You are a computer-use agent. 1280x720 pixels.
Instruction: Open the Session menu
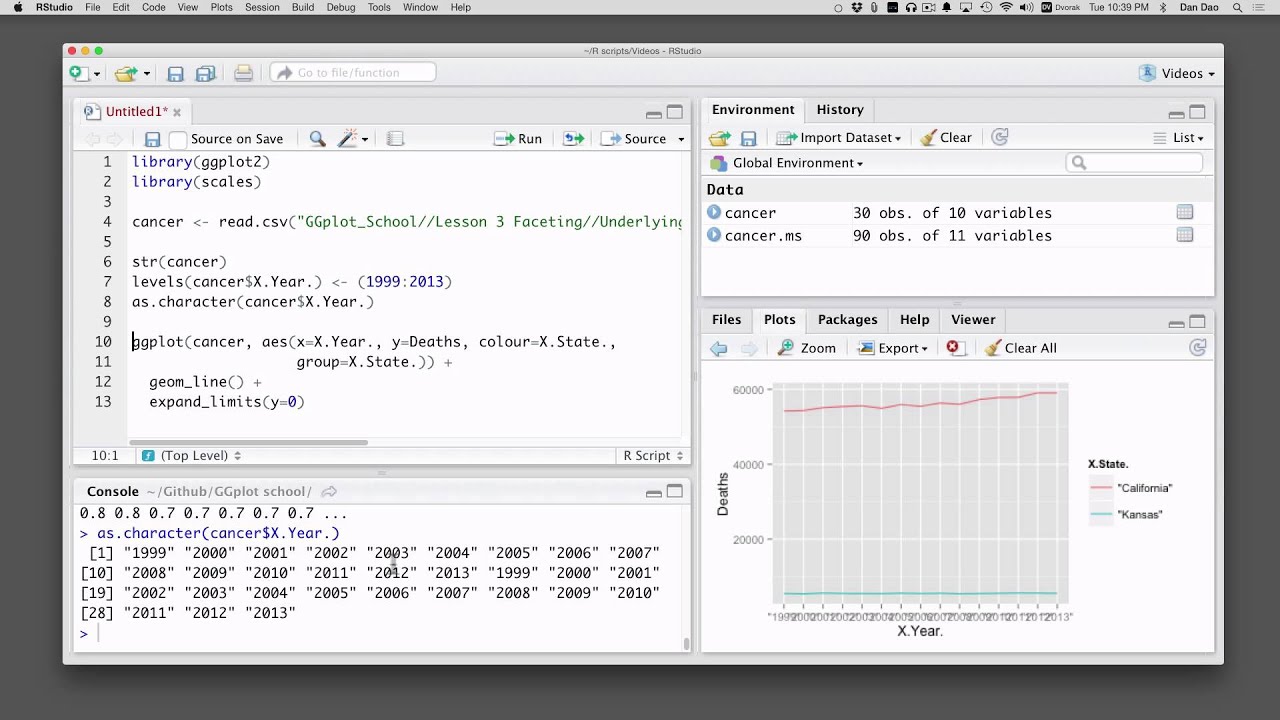262,7
